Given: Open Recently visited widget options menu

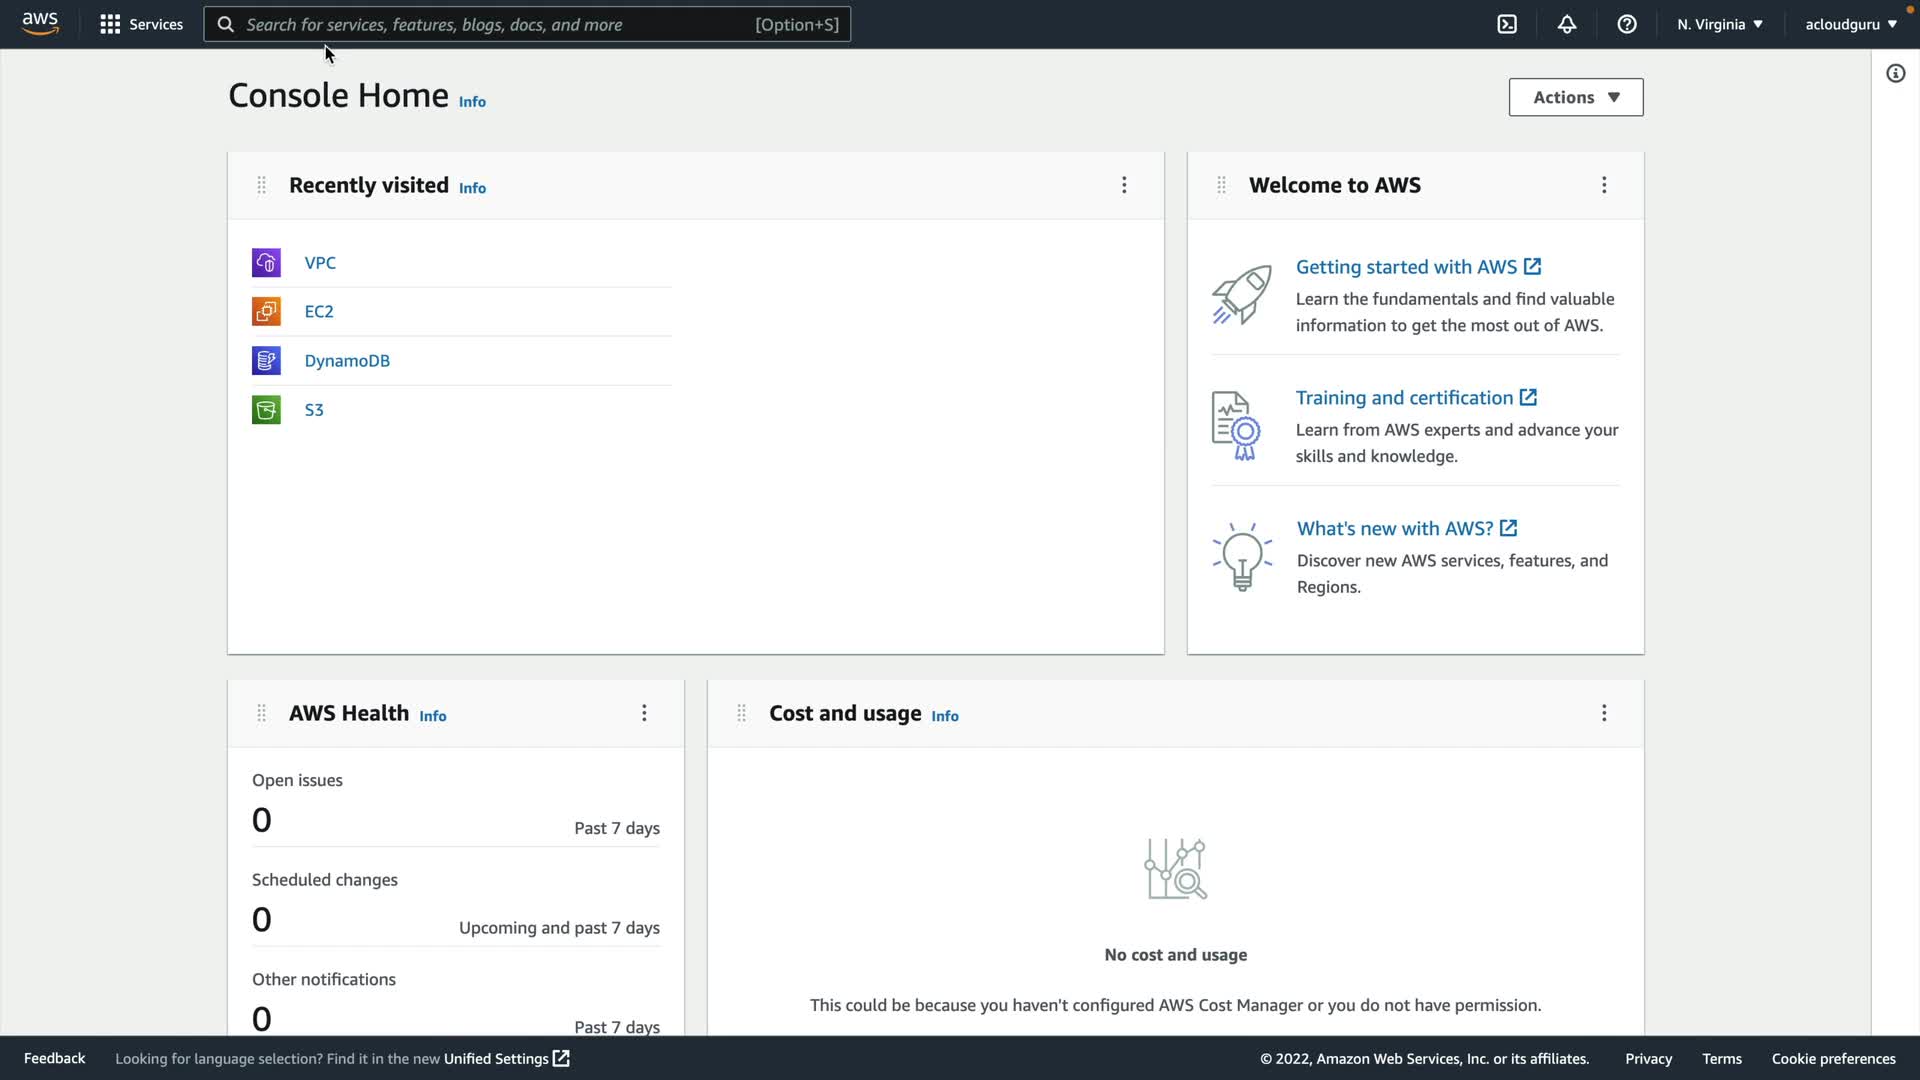Looking at the screenshot, I should coord(1124,185).
